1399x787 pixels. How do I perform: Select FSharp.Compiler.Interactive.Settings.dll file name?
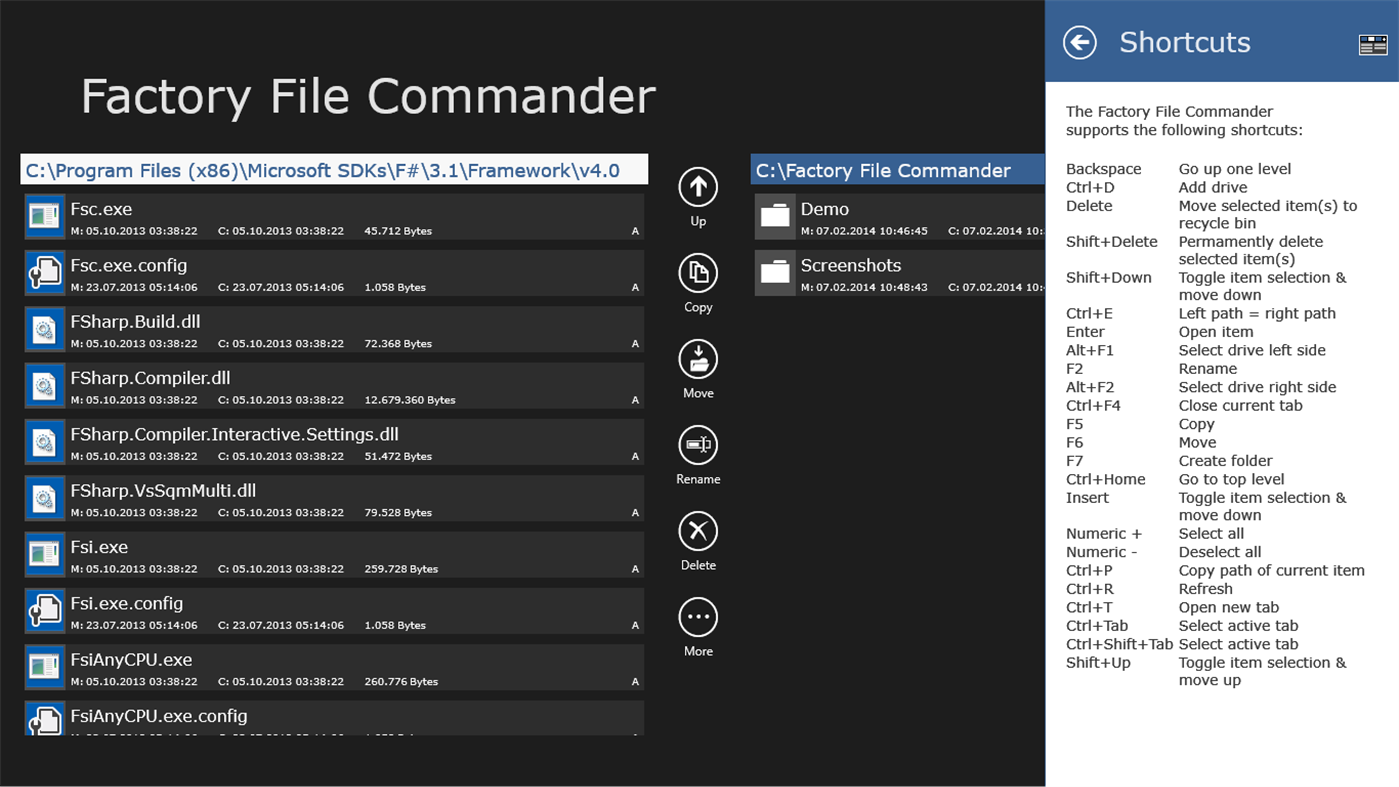(235, 434)
